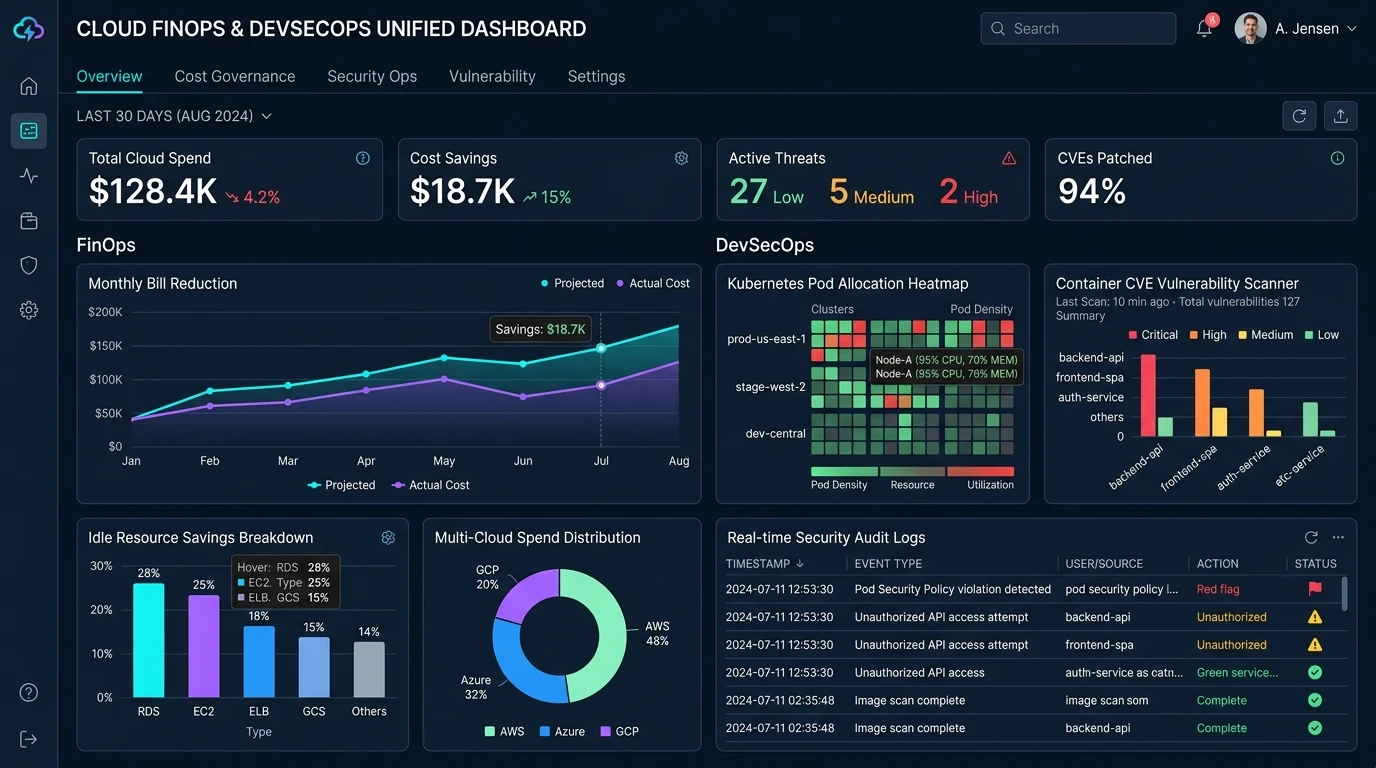Image resolution: width=1376 pixels, height=768 pixels.
Task: Click the cloud logo icon
Action: tap(28, 30)
